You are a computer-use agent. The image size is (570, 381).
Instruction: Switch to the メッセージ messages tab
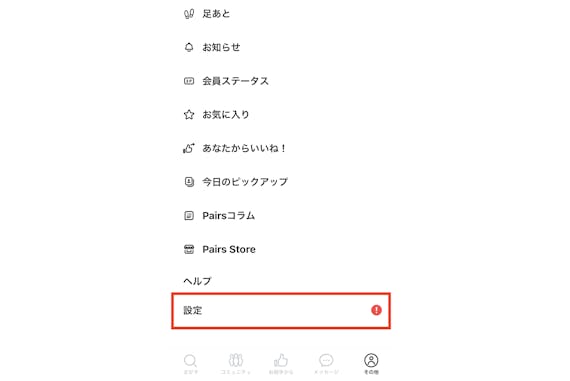pos(326,364)
